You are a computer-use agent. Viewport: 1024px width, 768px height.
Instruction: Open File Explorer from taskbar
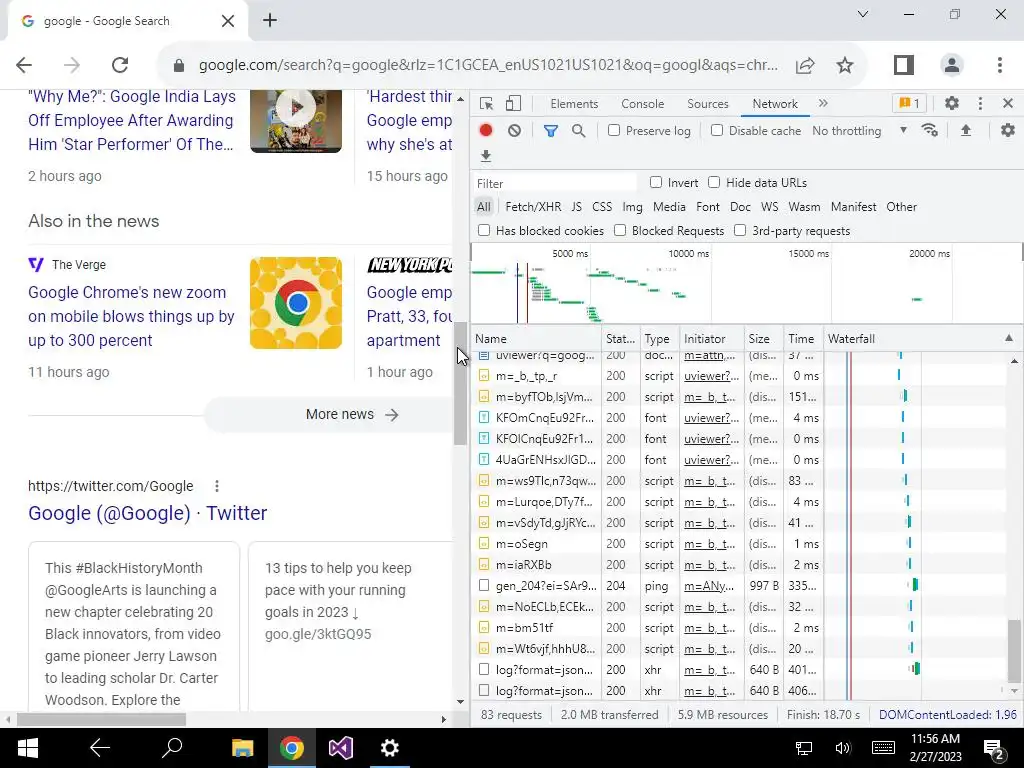pyautogui.click(x=242, y=748)
